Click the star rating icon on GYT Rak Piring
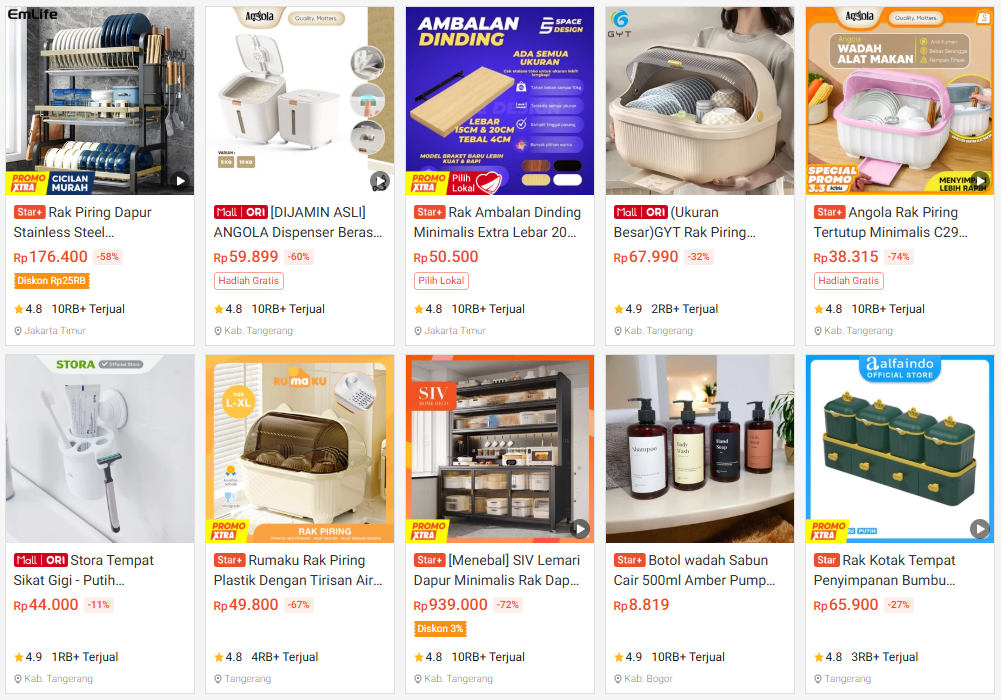Viewport: 1001px width, 700px height. (619, 309)
